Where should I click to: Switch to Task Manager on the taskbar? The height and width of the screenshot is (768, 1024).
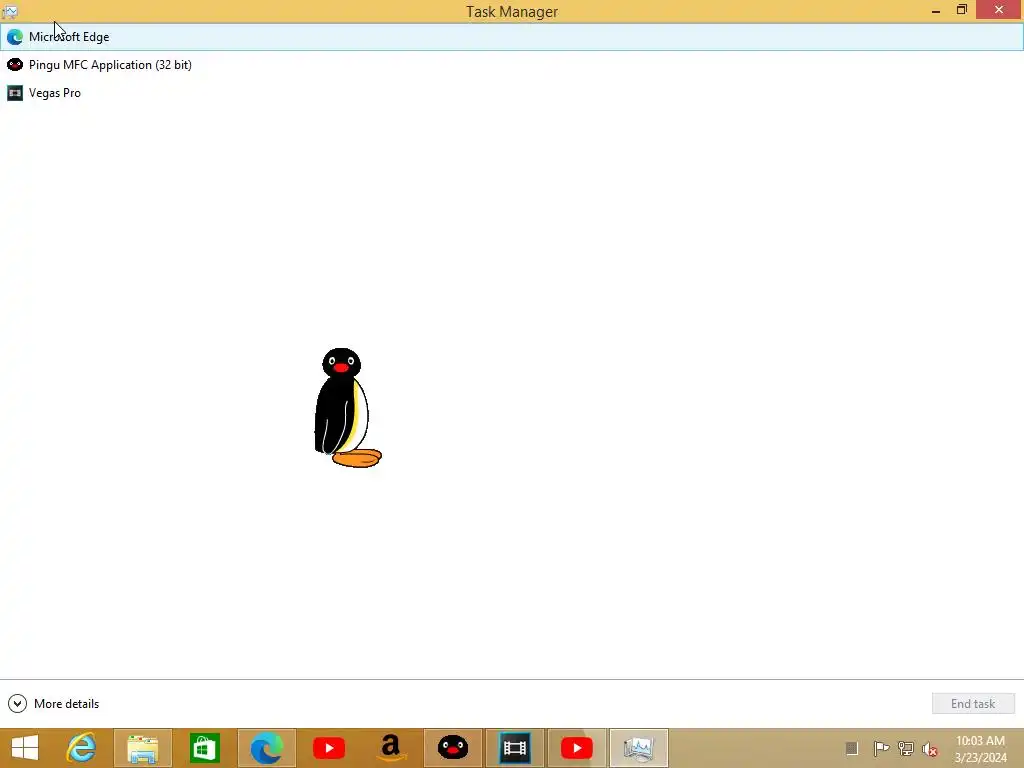point(639,748)
